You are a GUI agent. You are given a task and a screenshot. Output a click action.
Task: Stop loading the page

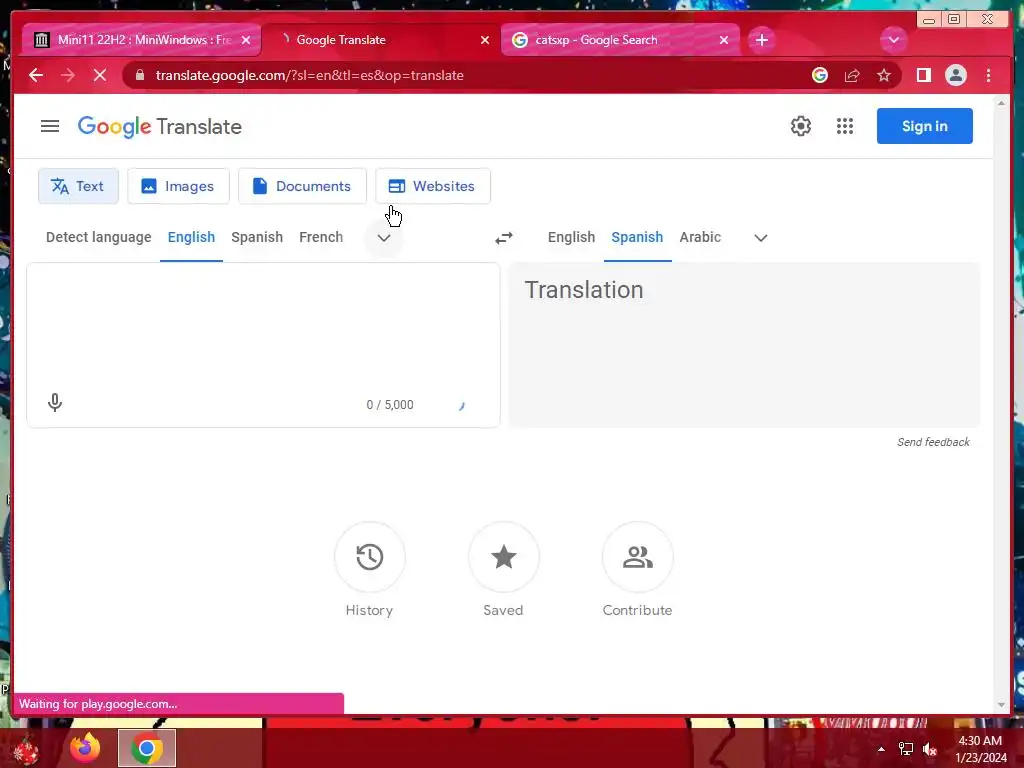point(100,75)
